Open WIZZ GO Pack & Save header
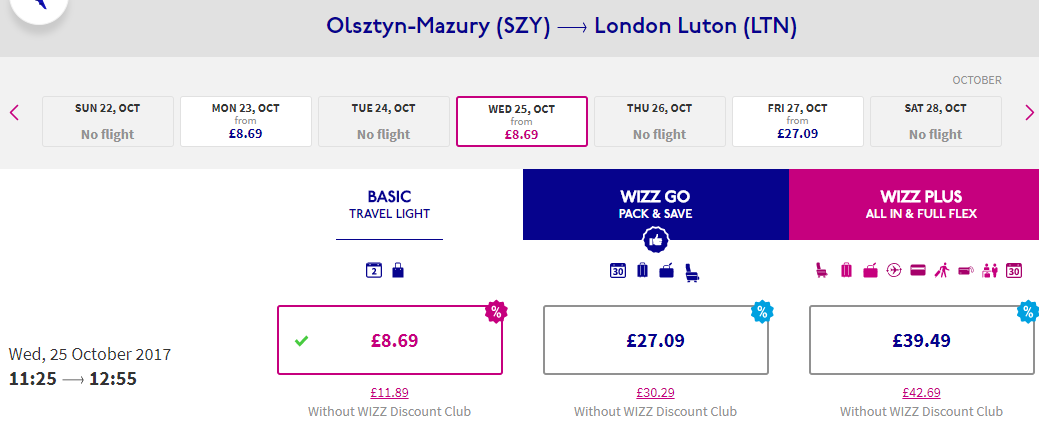The height and width of the screenshot is (426, 1039). click(656, 204)
